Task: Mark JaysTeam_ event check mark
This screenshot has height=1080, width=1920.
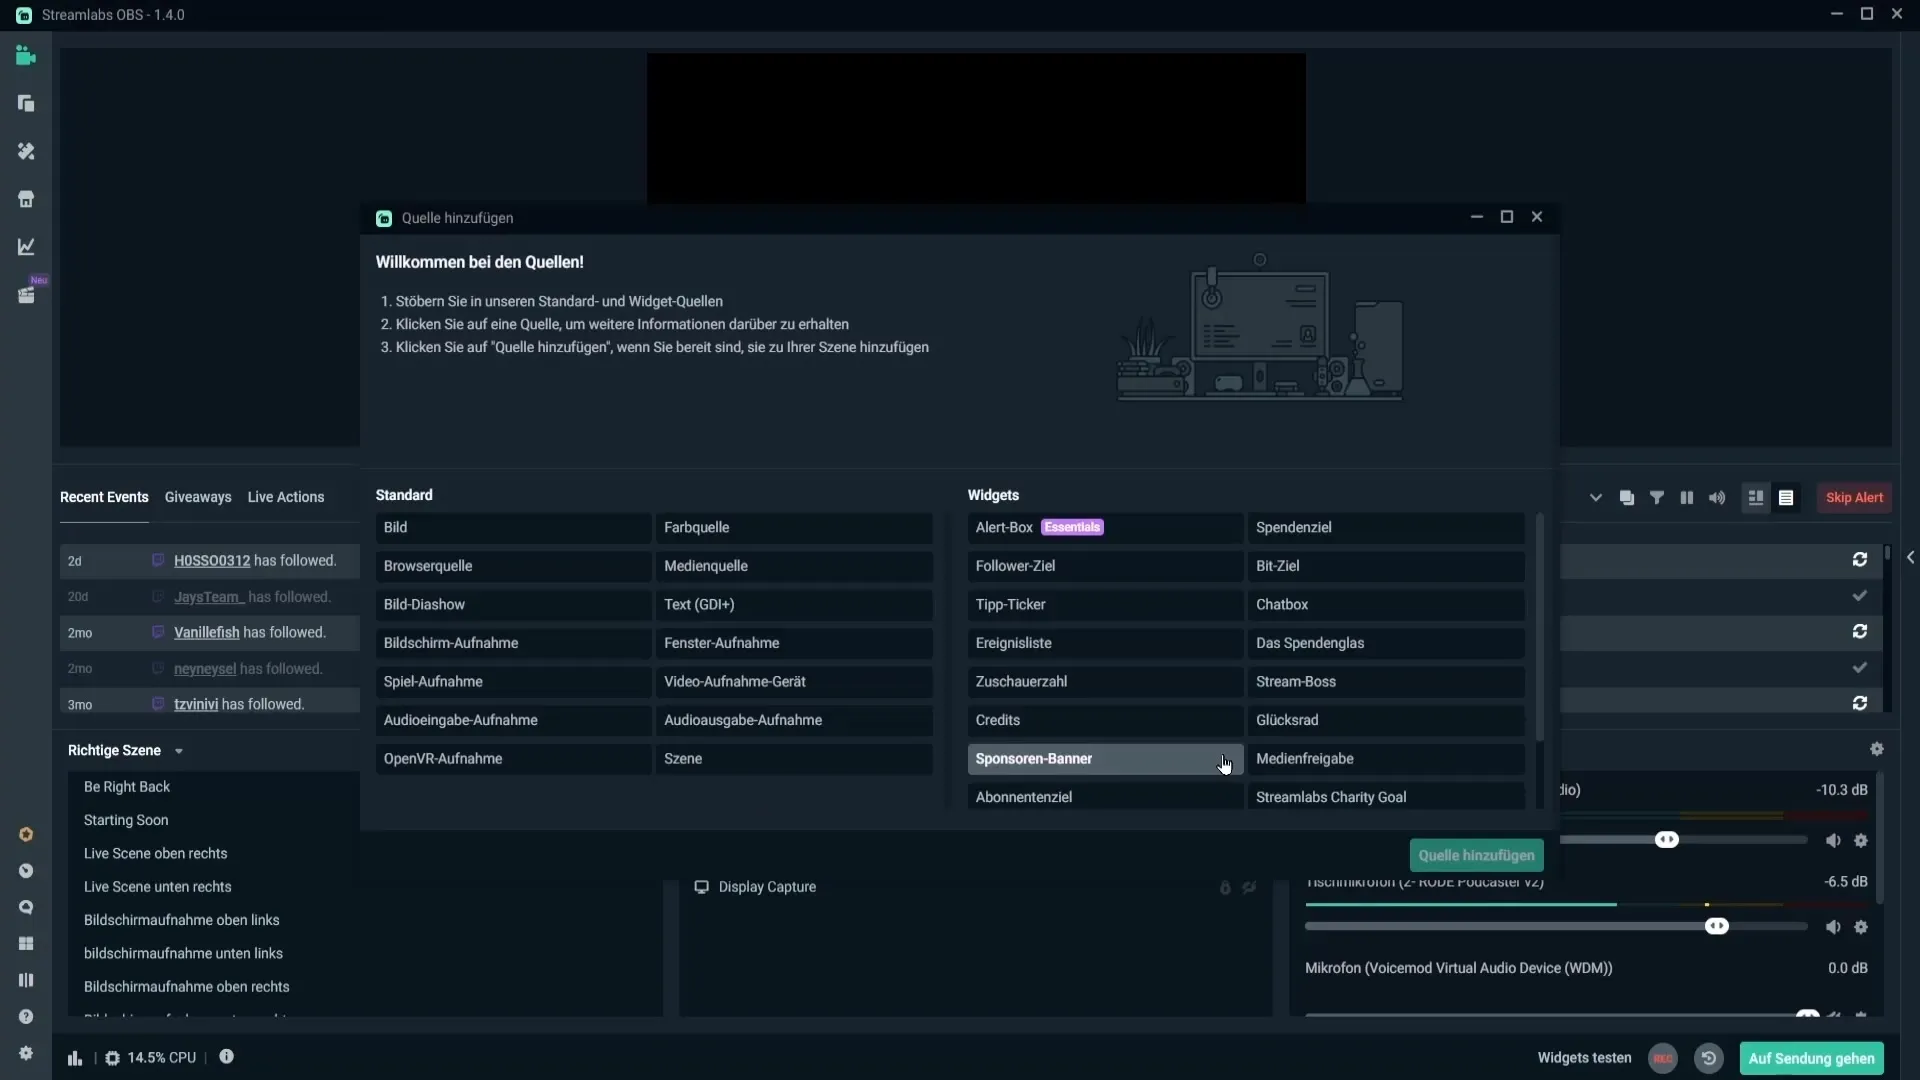Action: (x=1860, y=596)
